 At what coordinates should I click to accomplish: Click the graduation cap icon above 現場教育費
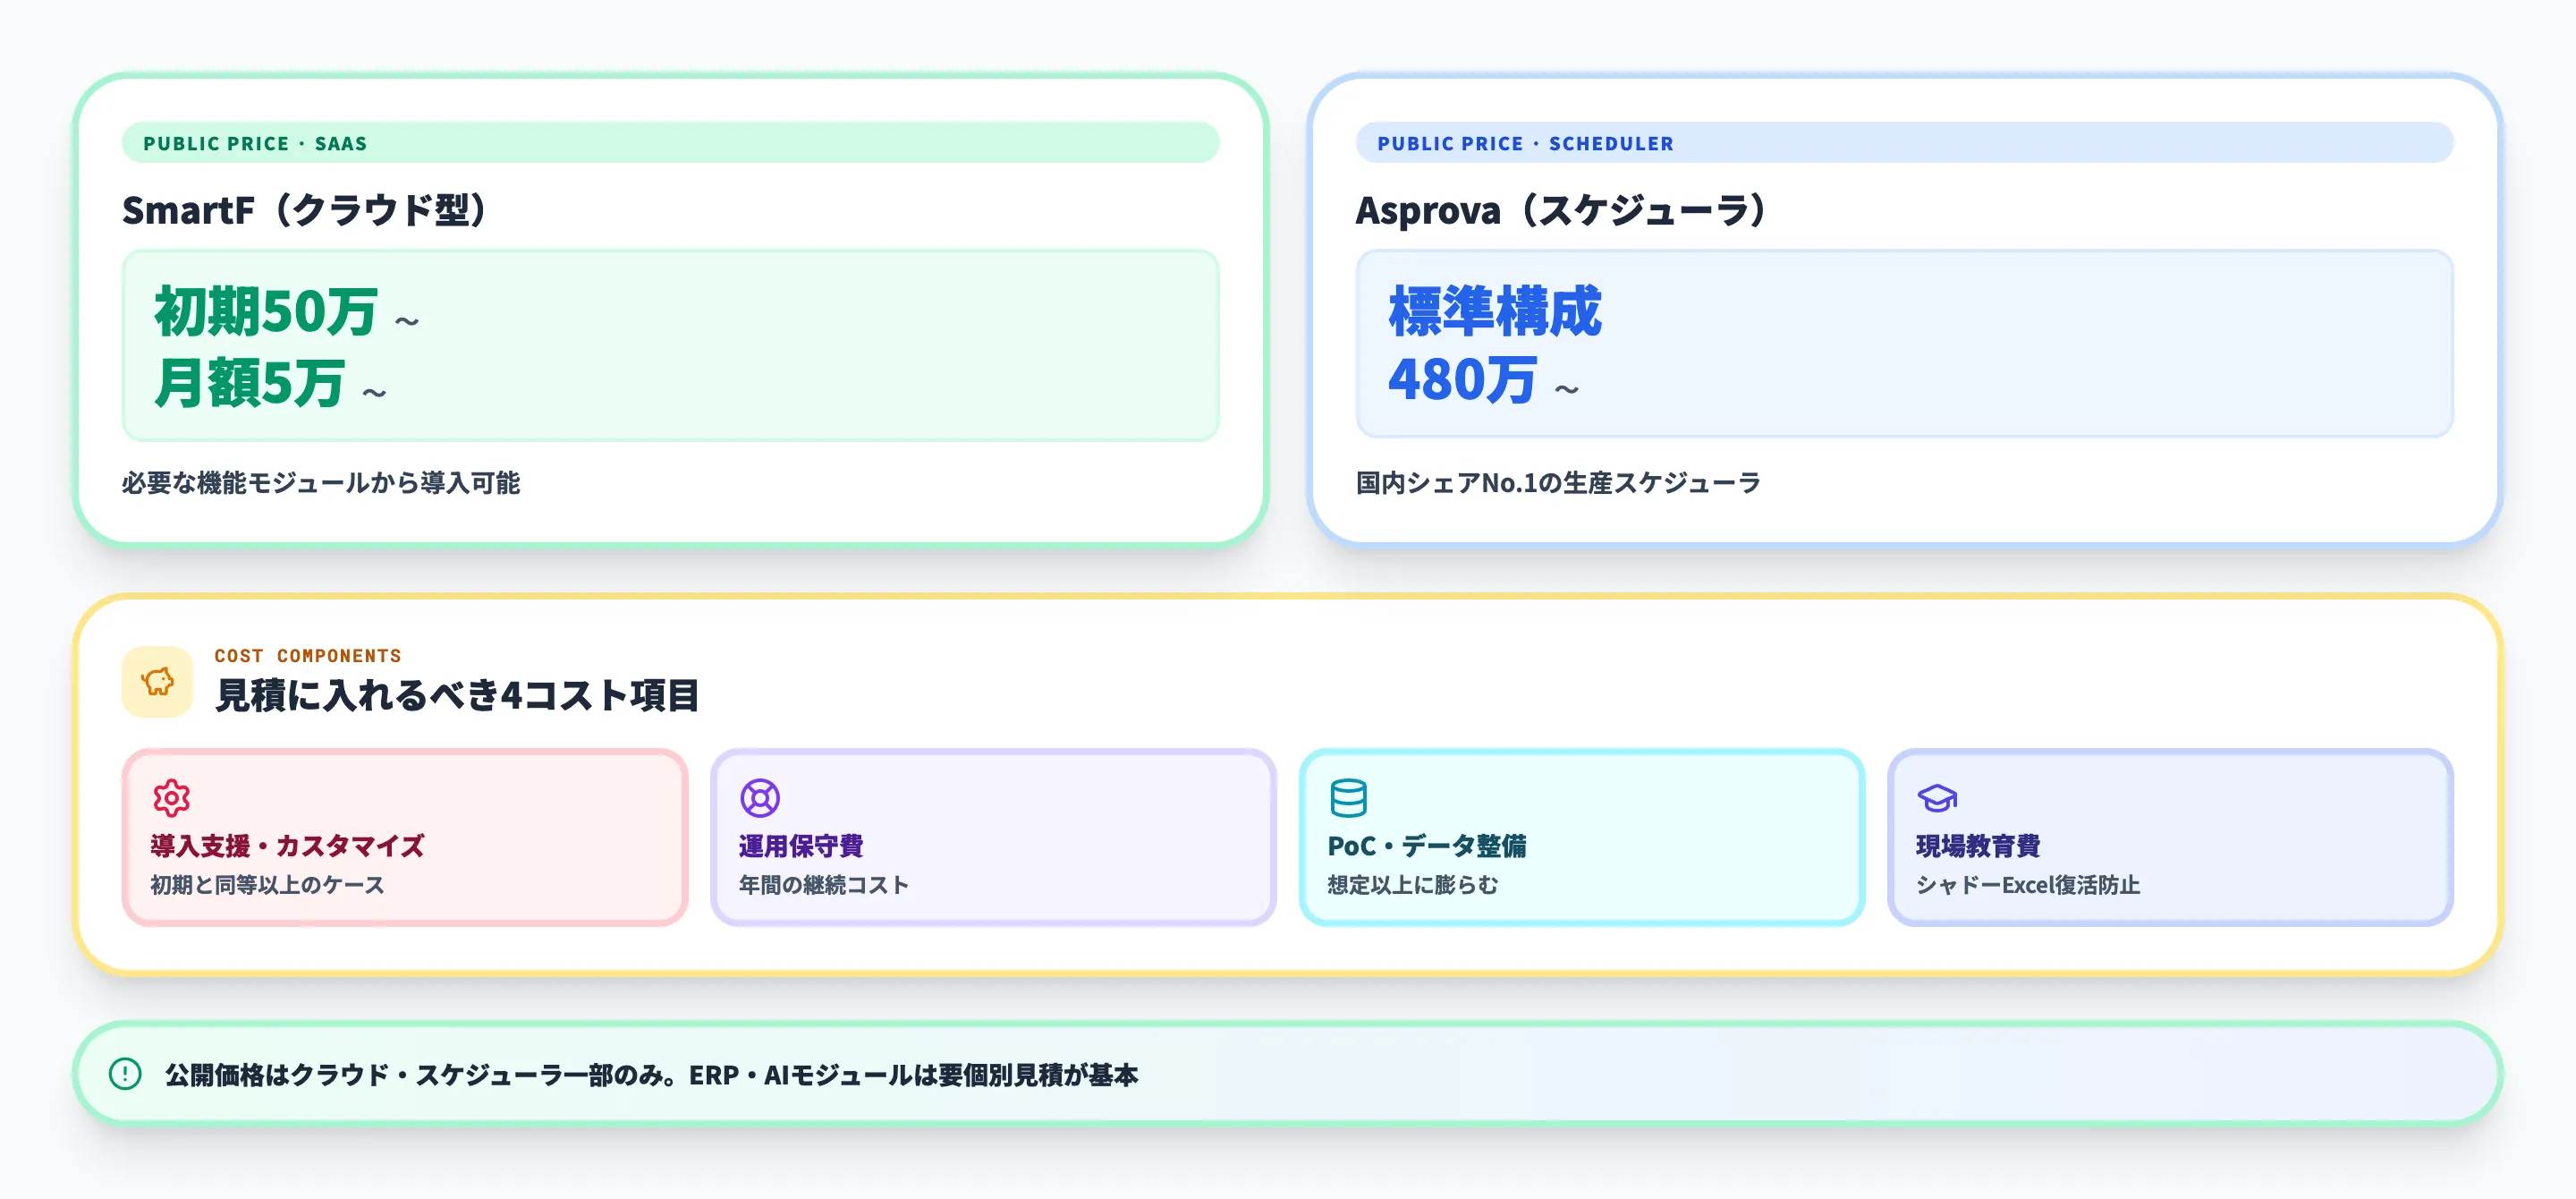coord(1937,797)
